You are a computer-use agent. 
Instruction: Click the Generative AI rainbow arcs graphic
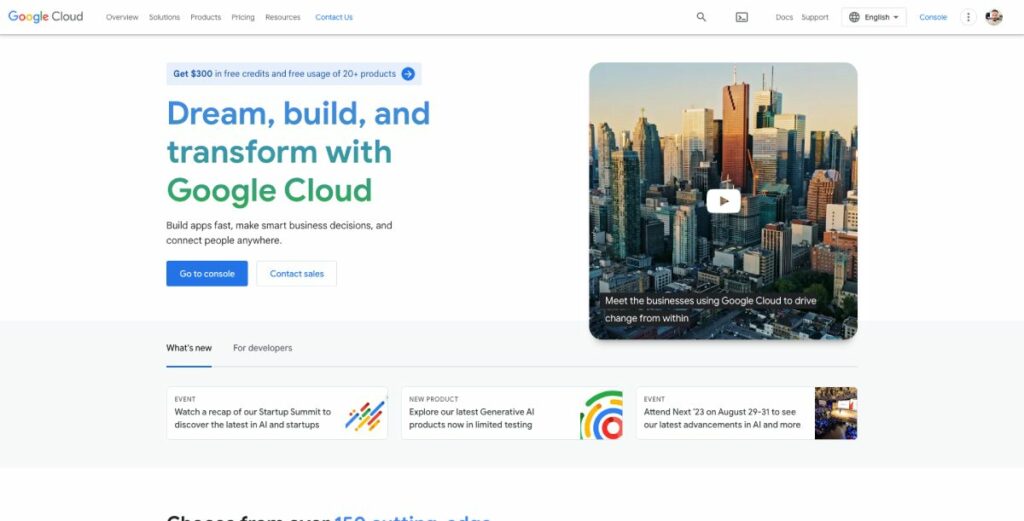click(601, 415)
